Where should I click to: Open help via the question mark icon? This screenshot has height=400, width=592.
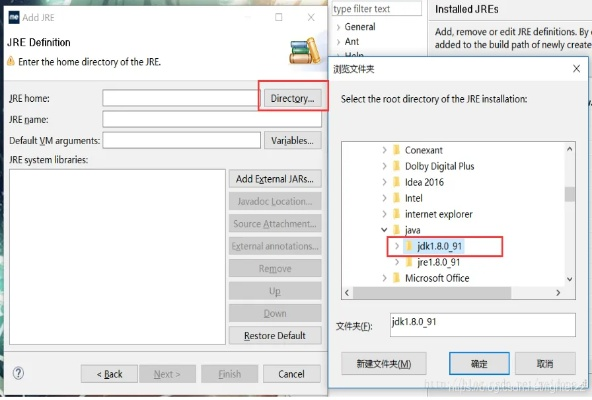pos(18,373)
